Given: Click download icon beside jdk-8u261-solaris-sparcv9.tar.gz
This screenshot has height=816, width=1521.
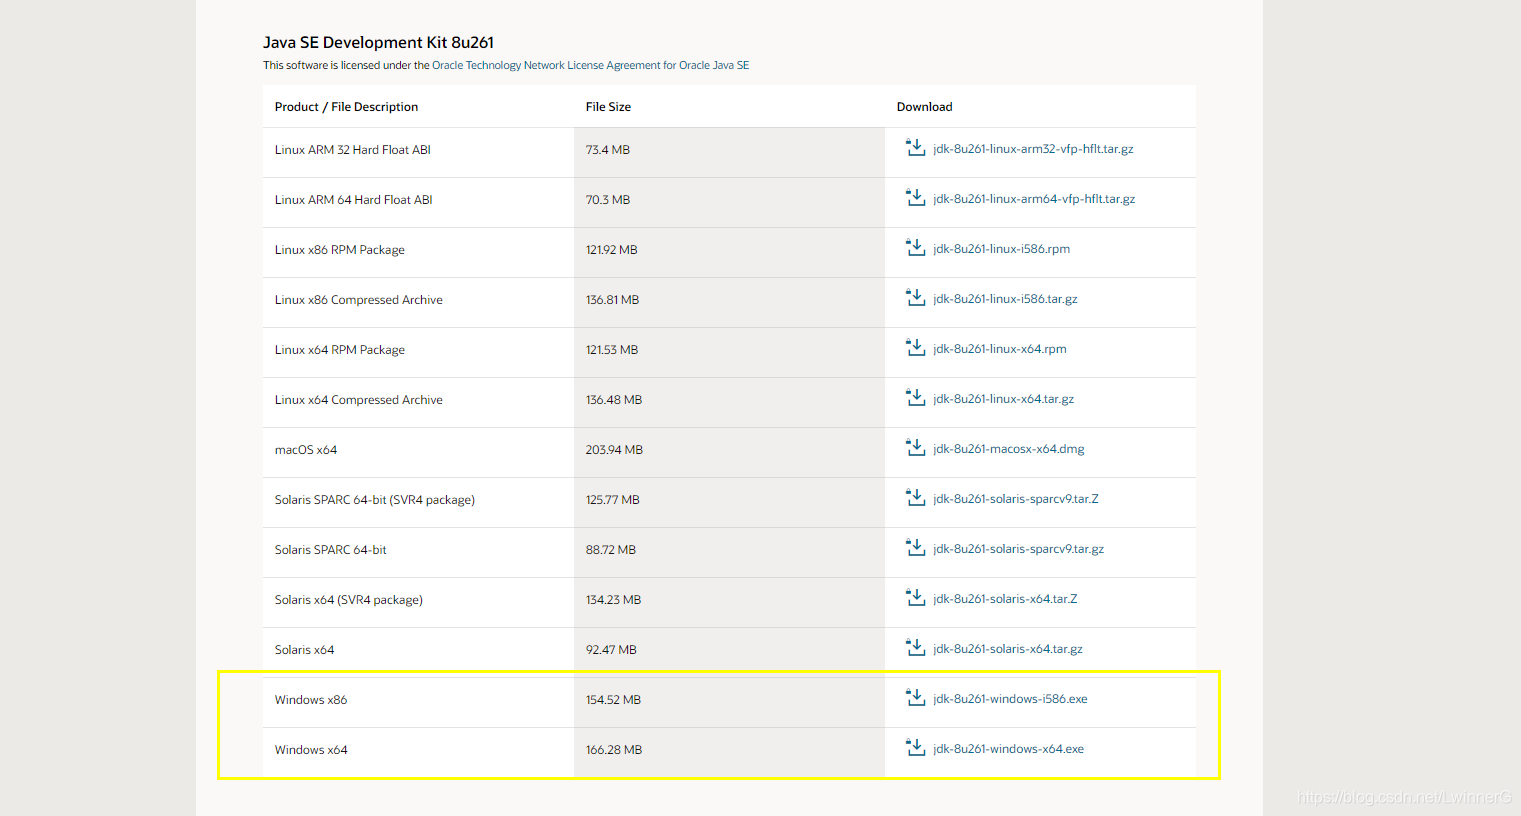Looking at the screenshot, I should (915, 548).
